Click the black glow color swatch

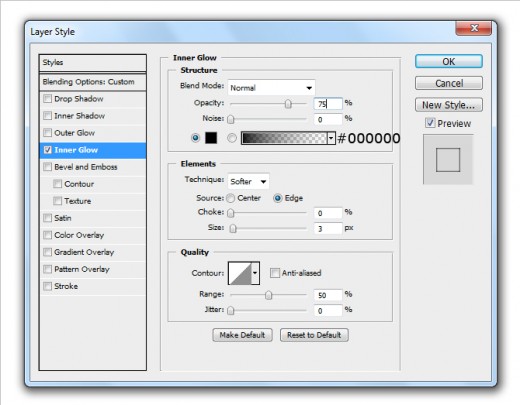tap(211, 138)
